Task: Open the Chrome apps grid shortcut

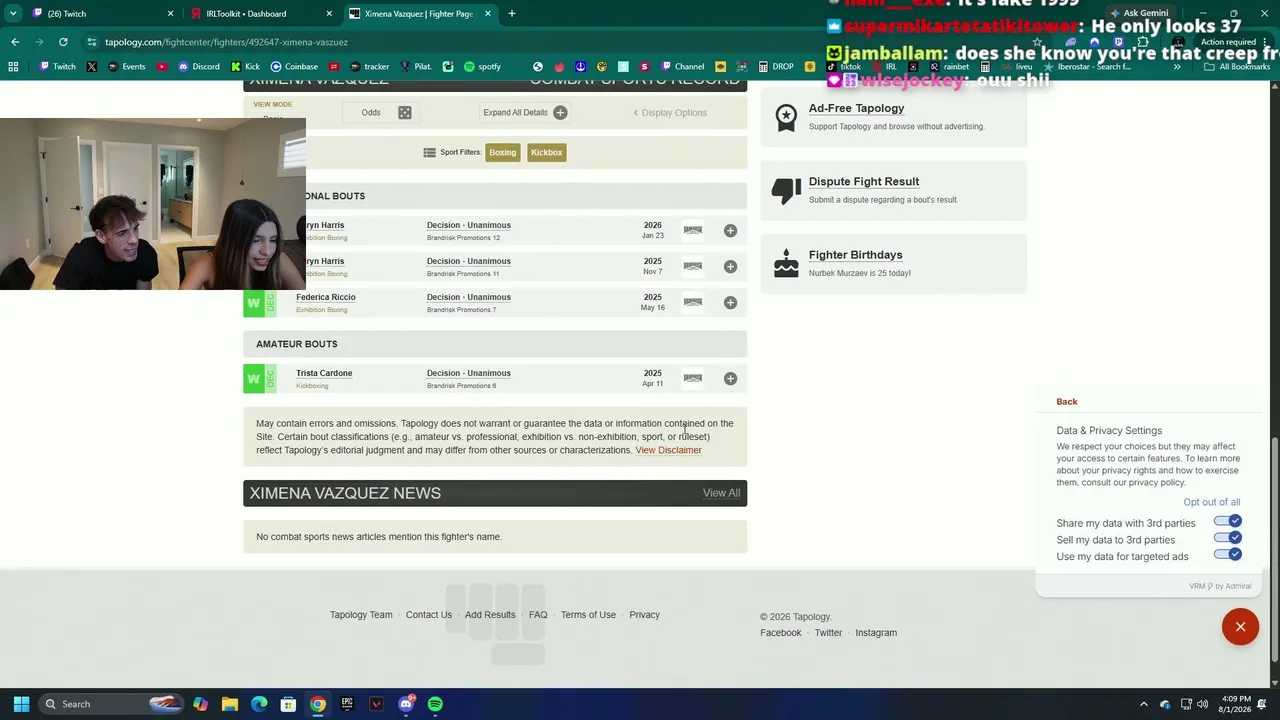Action: click(x=13, y=67)
